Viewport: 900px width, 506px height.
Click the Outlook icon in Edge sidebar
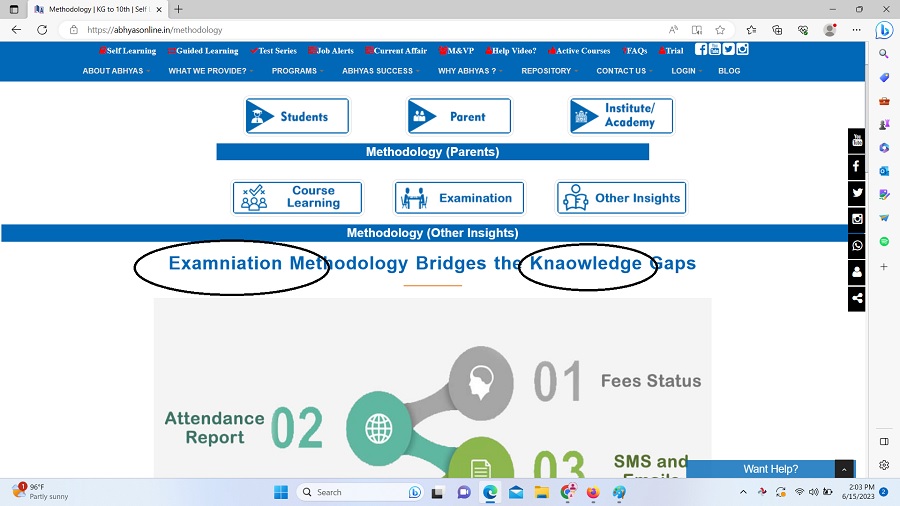[x=884, y=171]
